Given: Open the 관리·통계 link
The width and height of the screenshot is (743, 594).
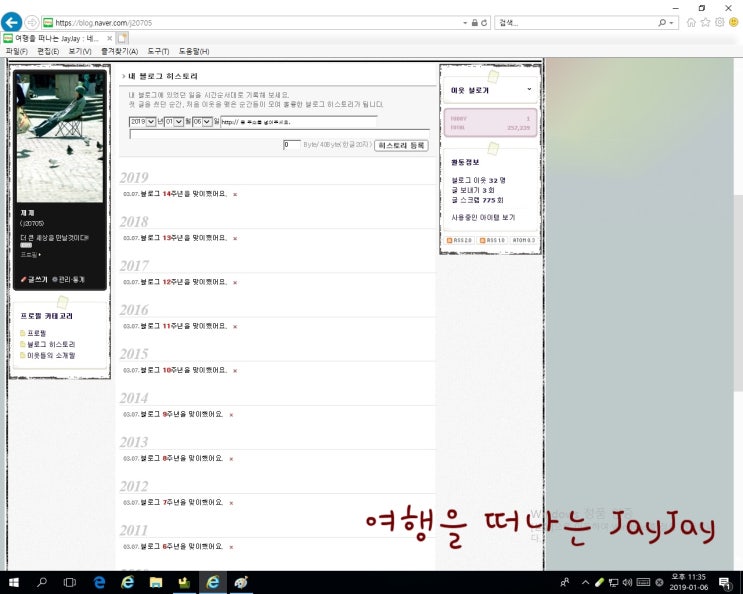Looking at the screenshot, I should [x=68, y=279].
